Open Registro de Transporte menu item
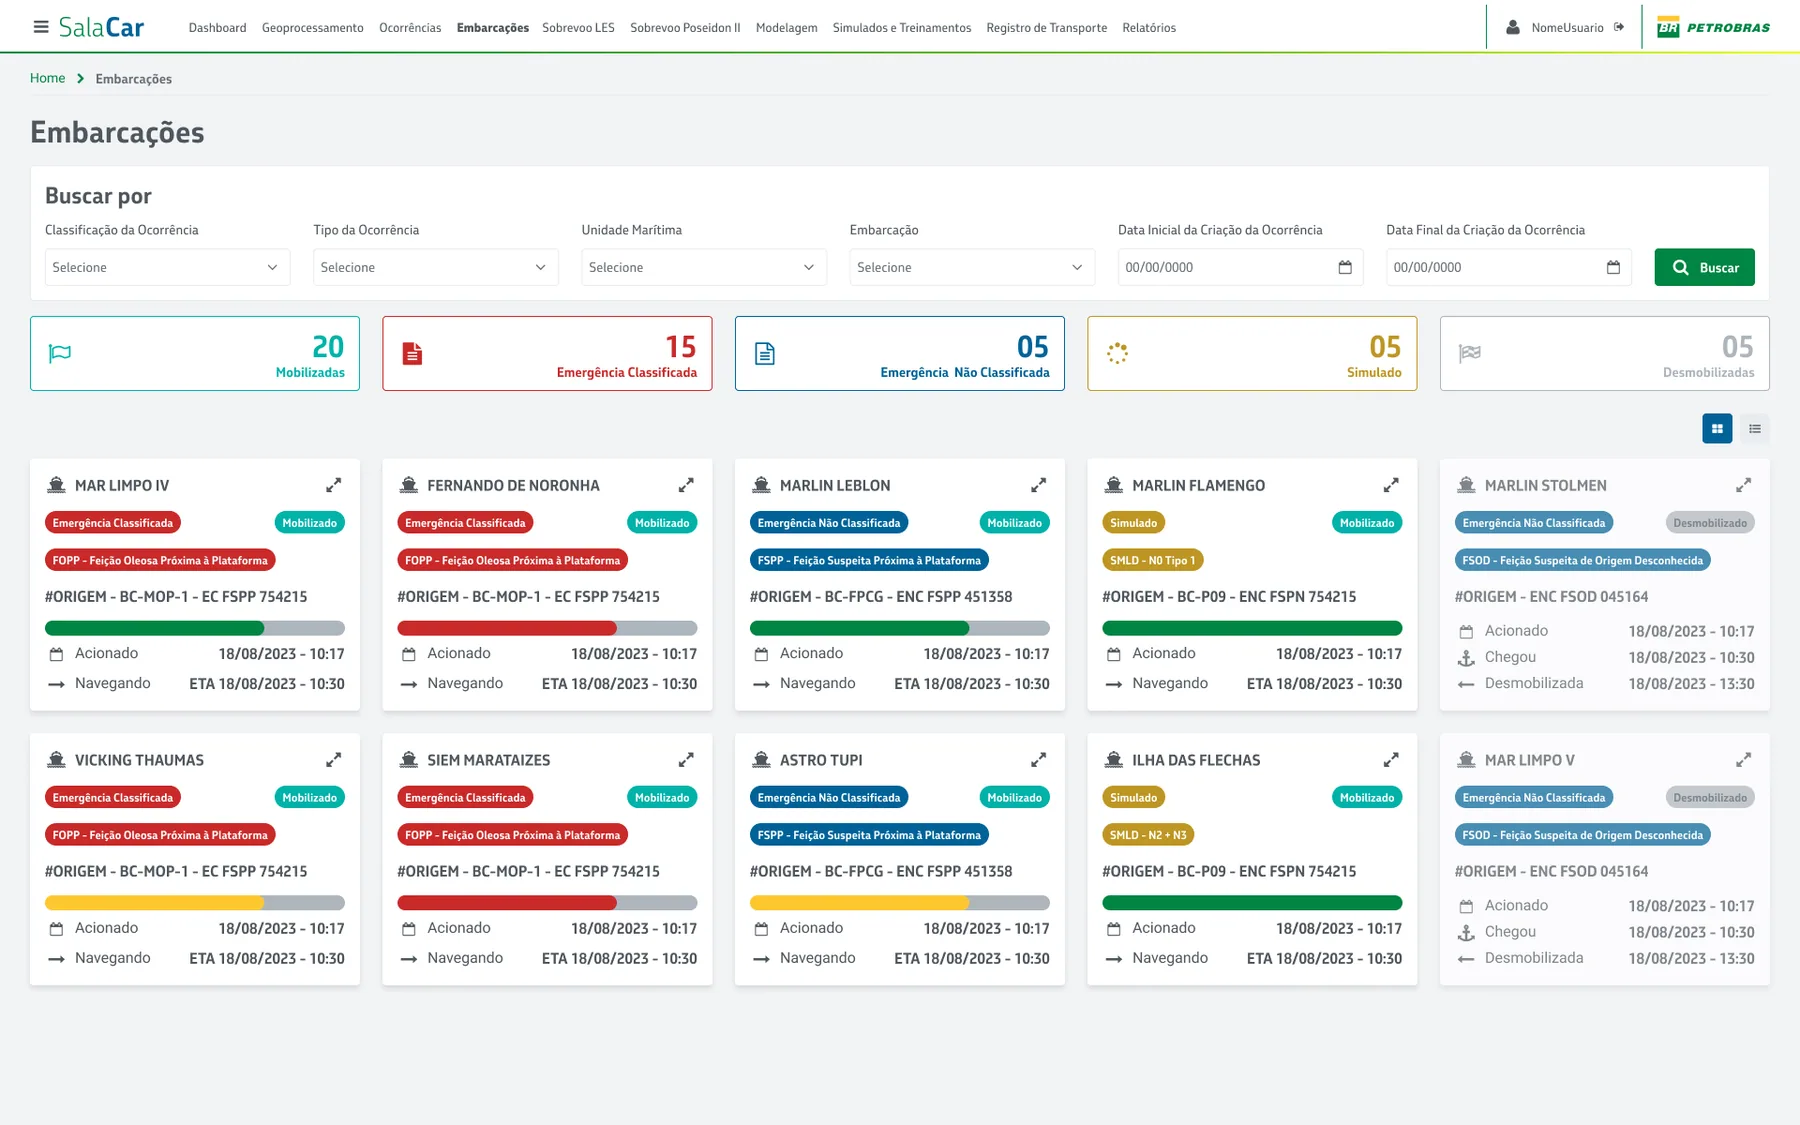The width and height of the screenshot is (1800, 1125). (x=1047, y=28)
